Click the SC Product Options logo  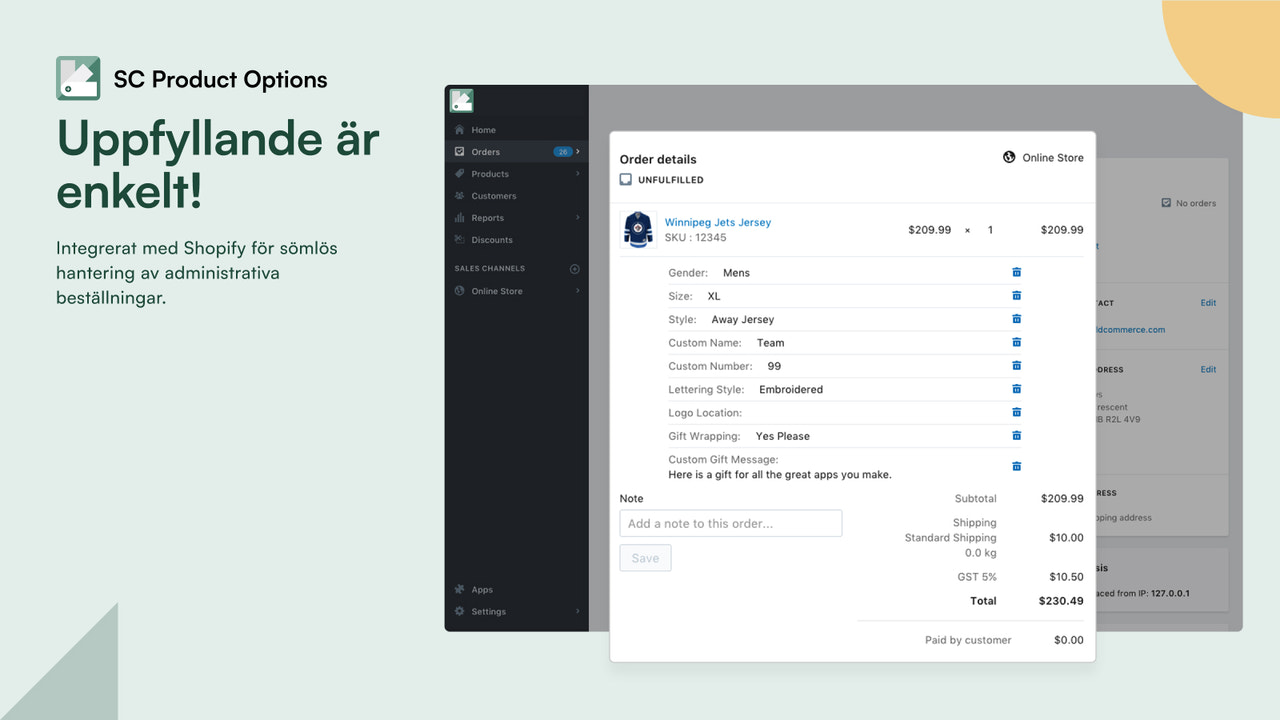tap(78, 78)
